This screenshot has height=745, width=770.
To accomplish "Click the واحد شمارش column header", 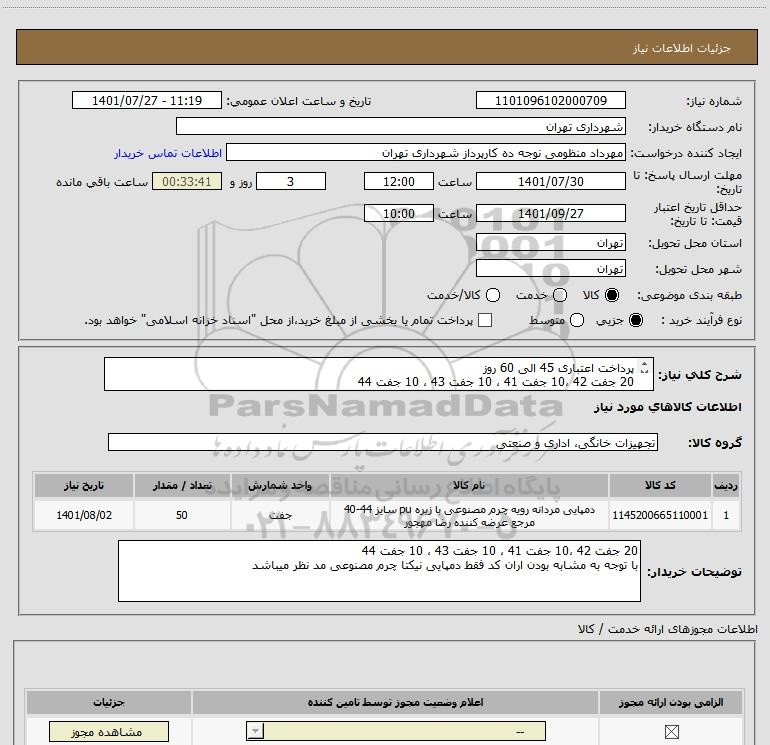I will click(280, 486).
